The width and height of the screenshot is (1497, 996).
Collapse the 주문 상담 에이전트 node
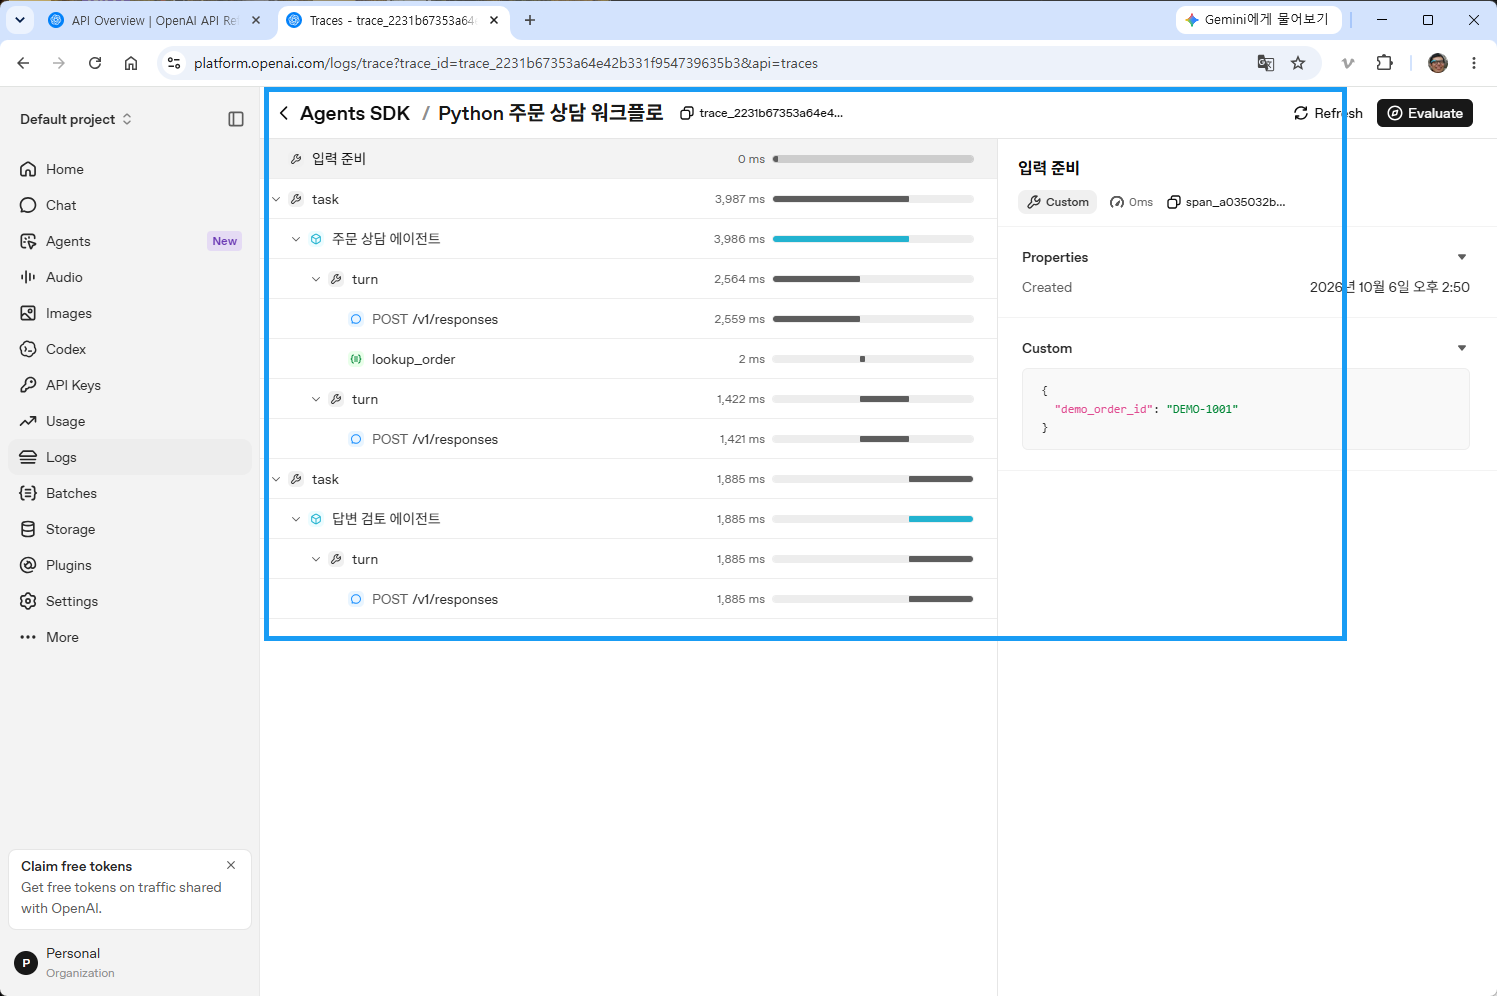tap(296, 239)
